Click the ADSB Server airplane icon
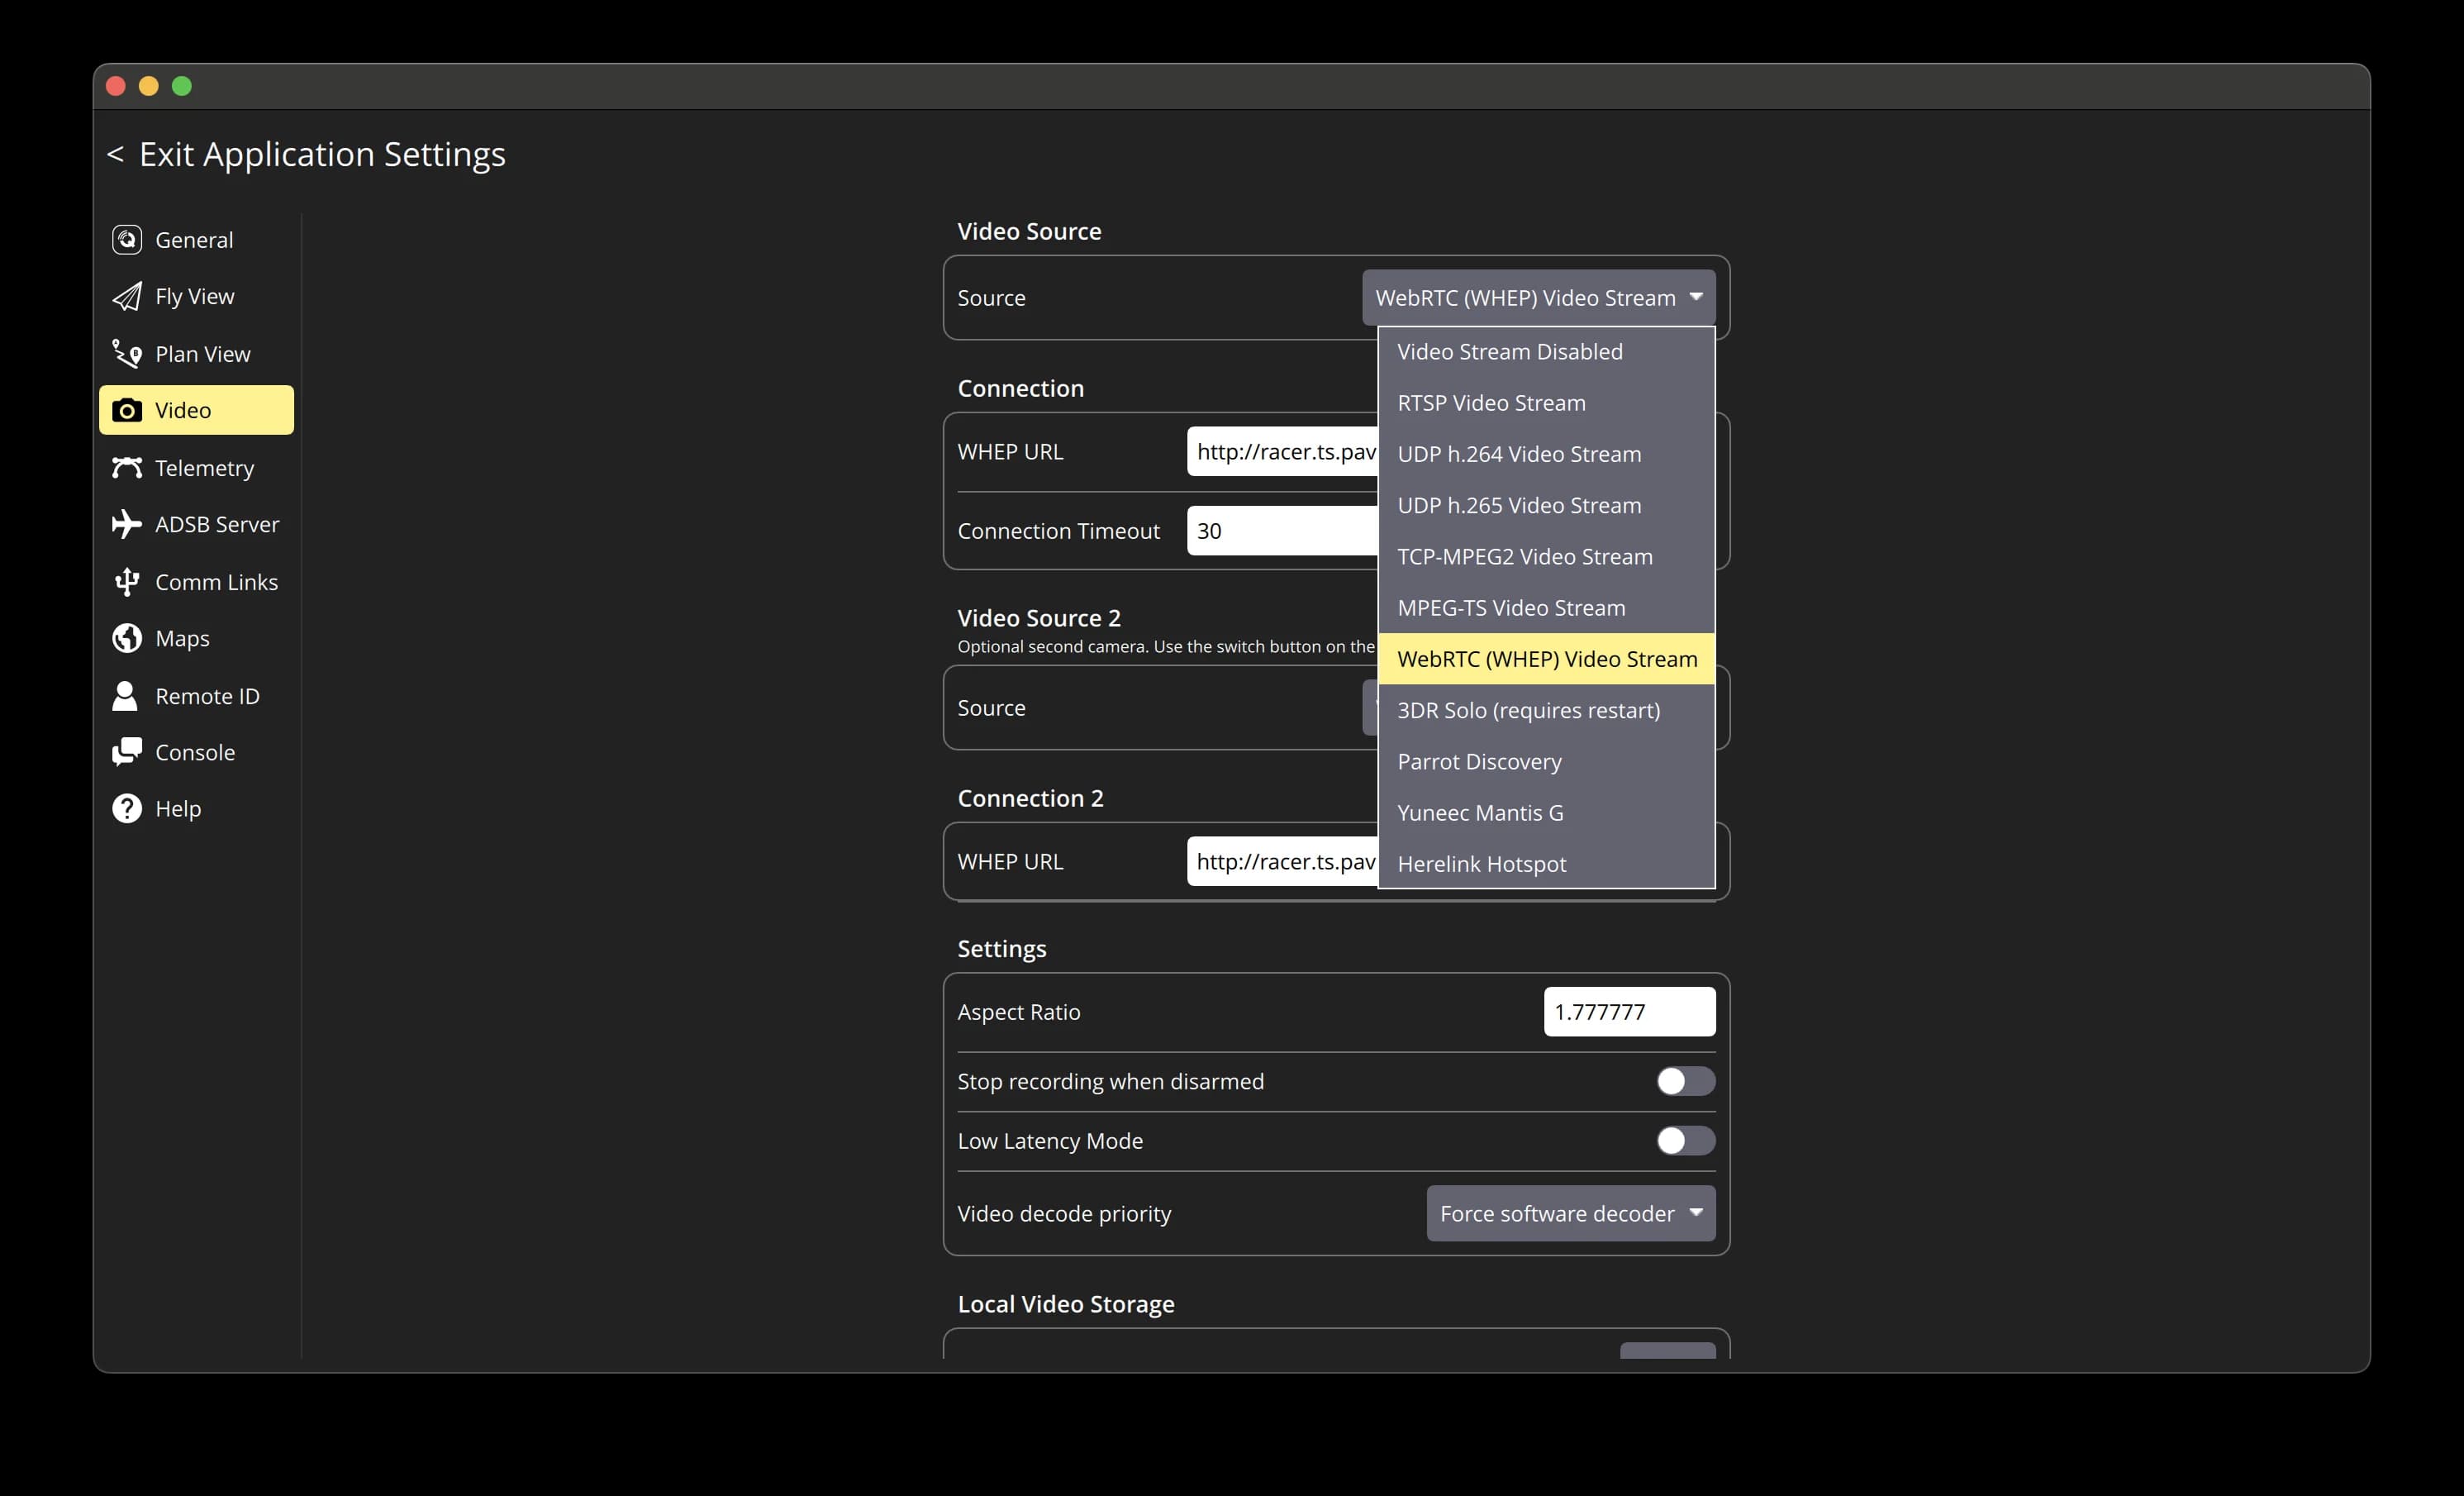Viewport: 2464px width, 1496px height. point(127,525)
